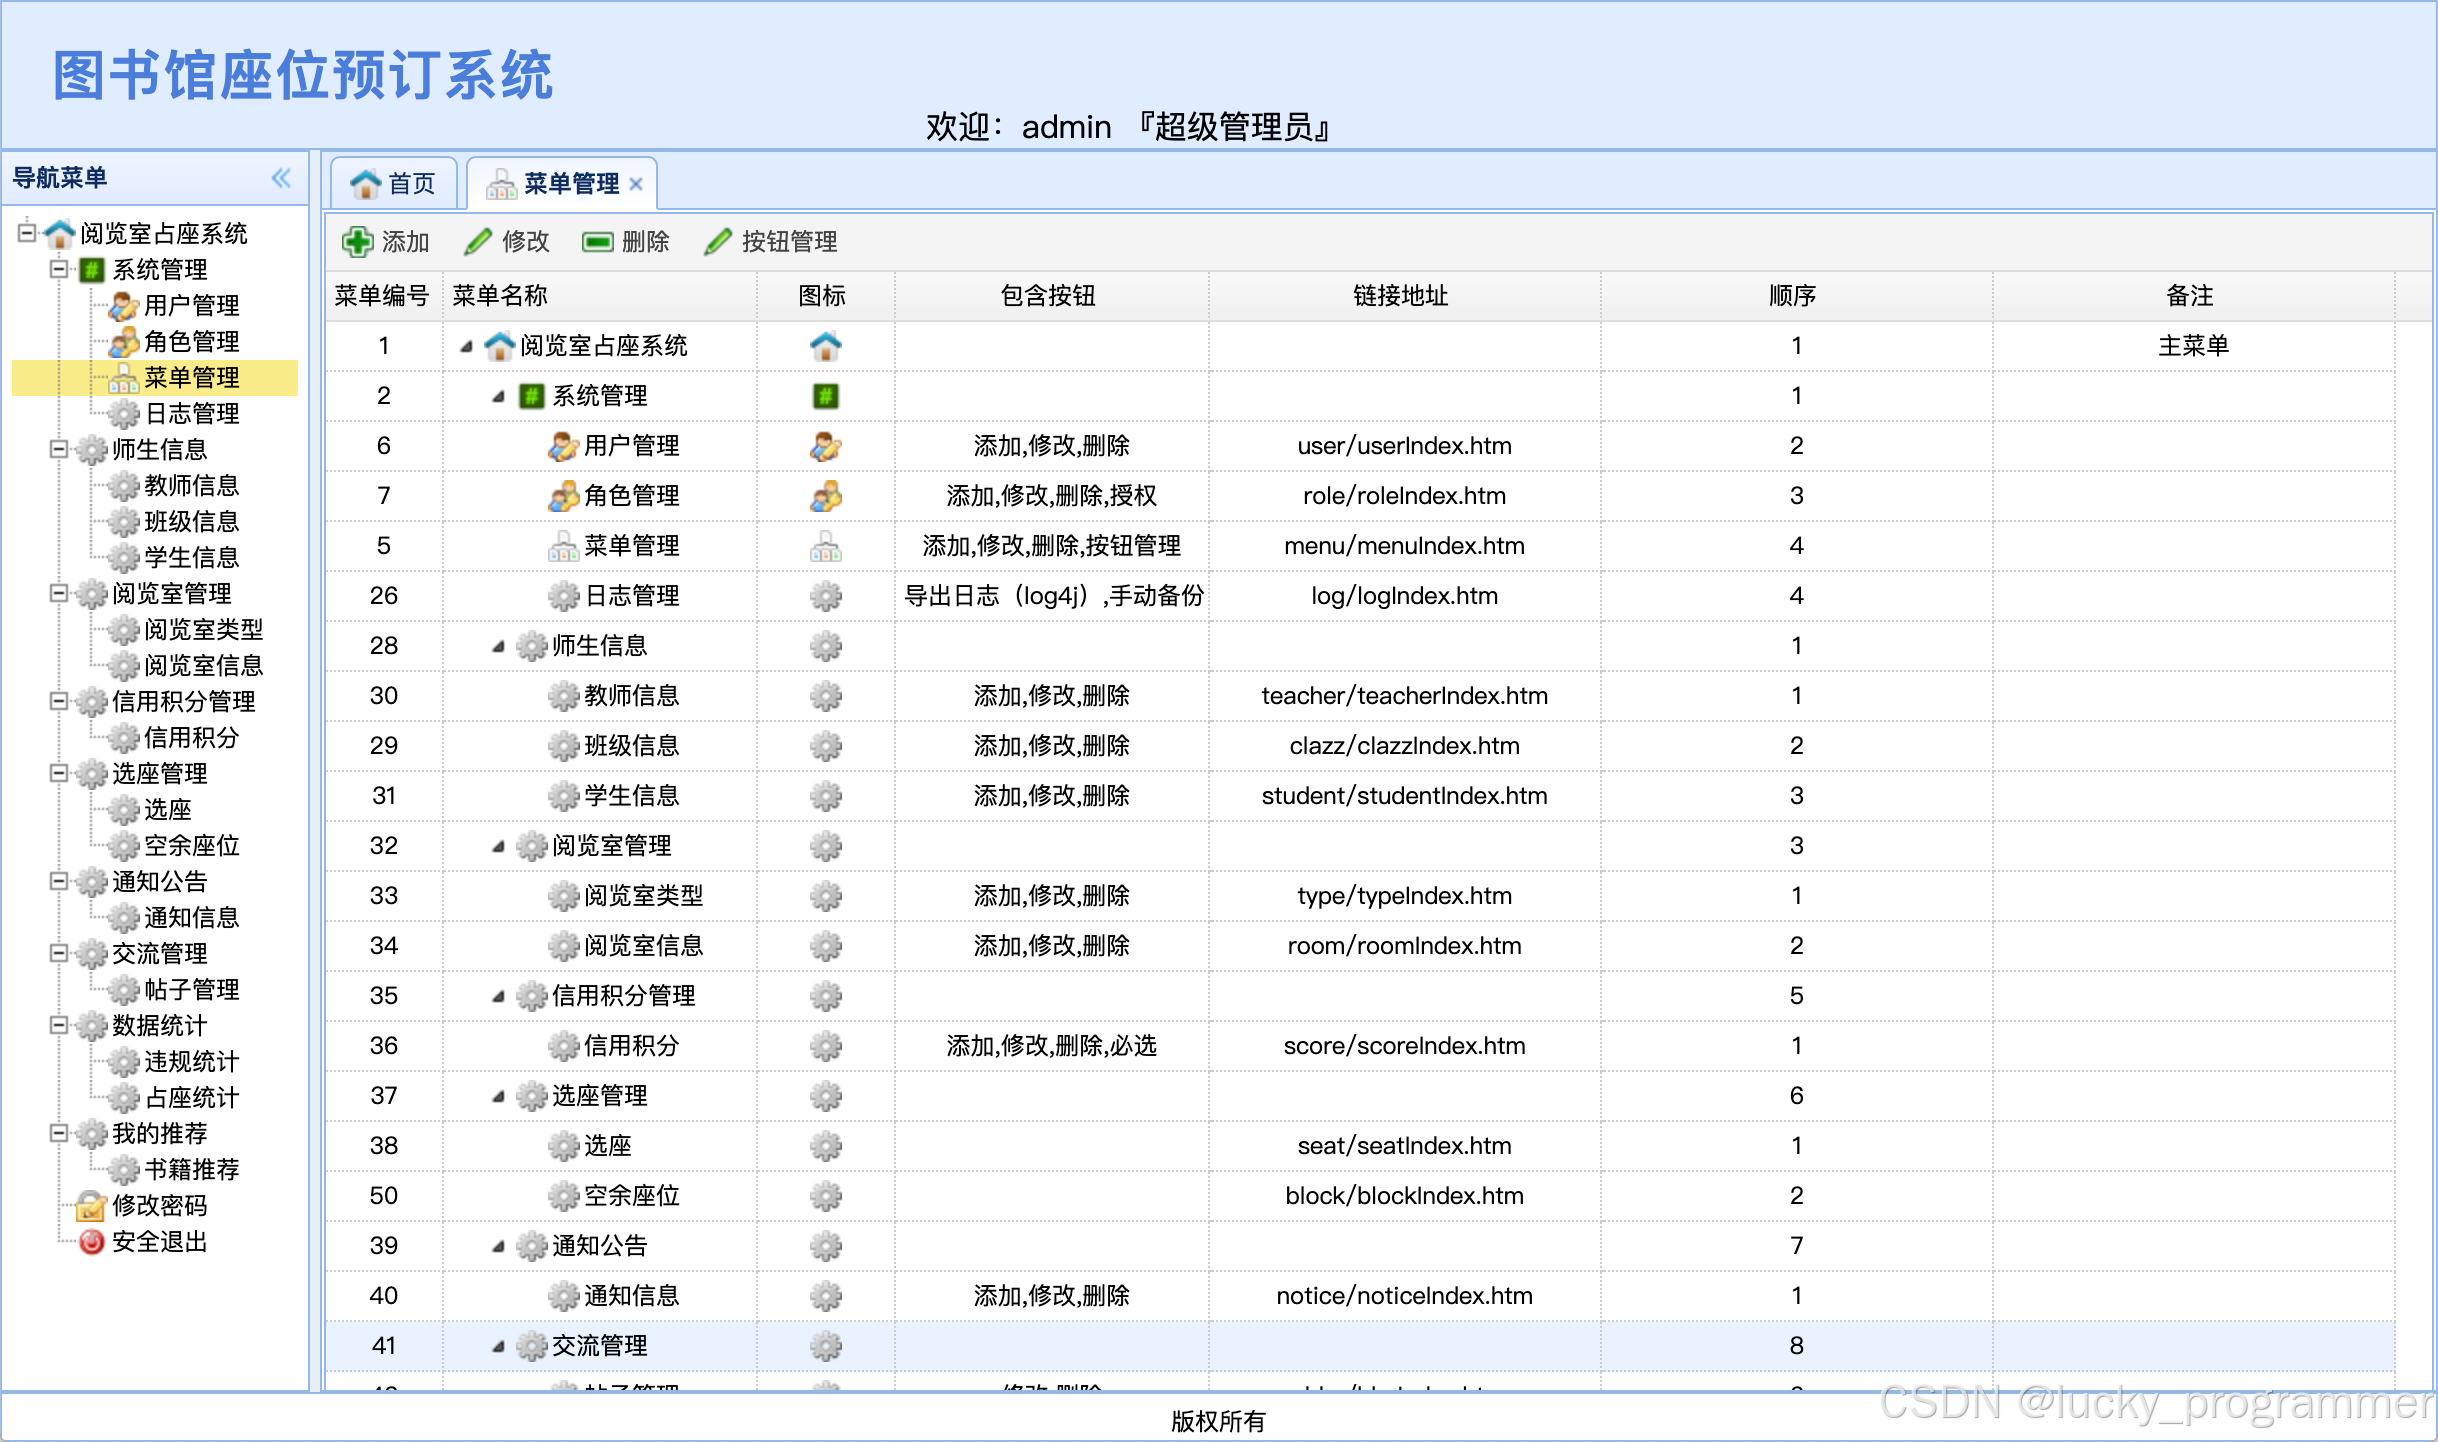Click the 用户管理 icon in sidebar
Screen dimensions: 2438x1442
(x=123, y=305)
